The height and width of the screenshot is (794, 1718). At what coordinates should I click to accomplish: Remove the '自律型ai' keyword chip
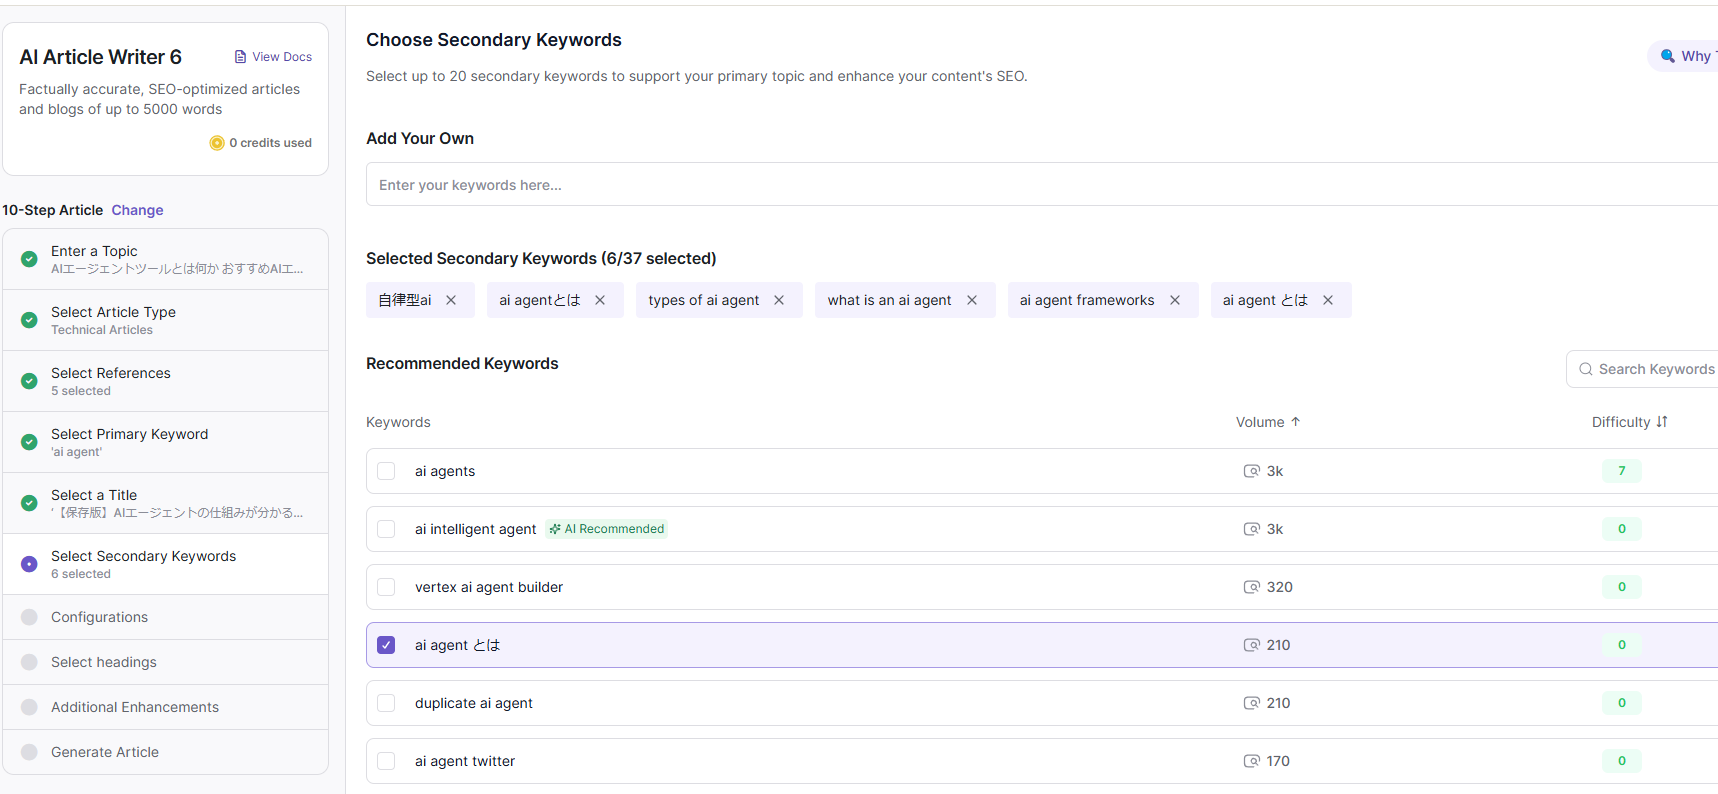click(451, 300)
